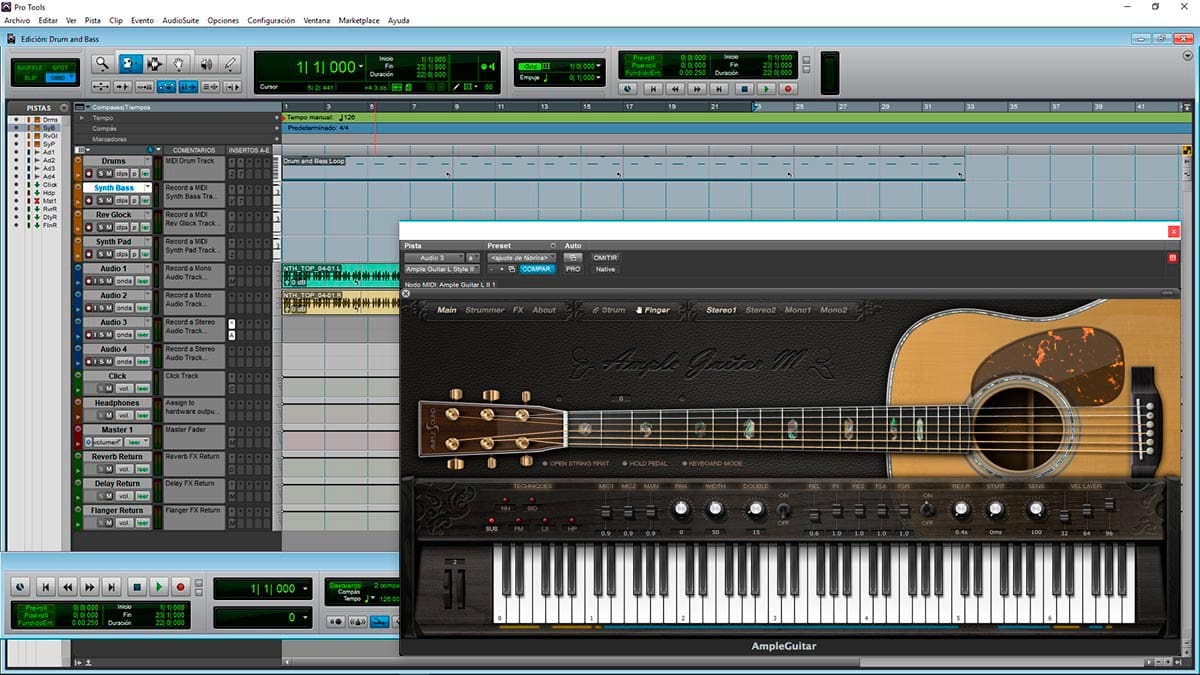Open the AudioSuite menu
Screen dimensions: 1200x675
pyautogui.click(x=180, y=20)
